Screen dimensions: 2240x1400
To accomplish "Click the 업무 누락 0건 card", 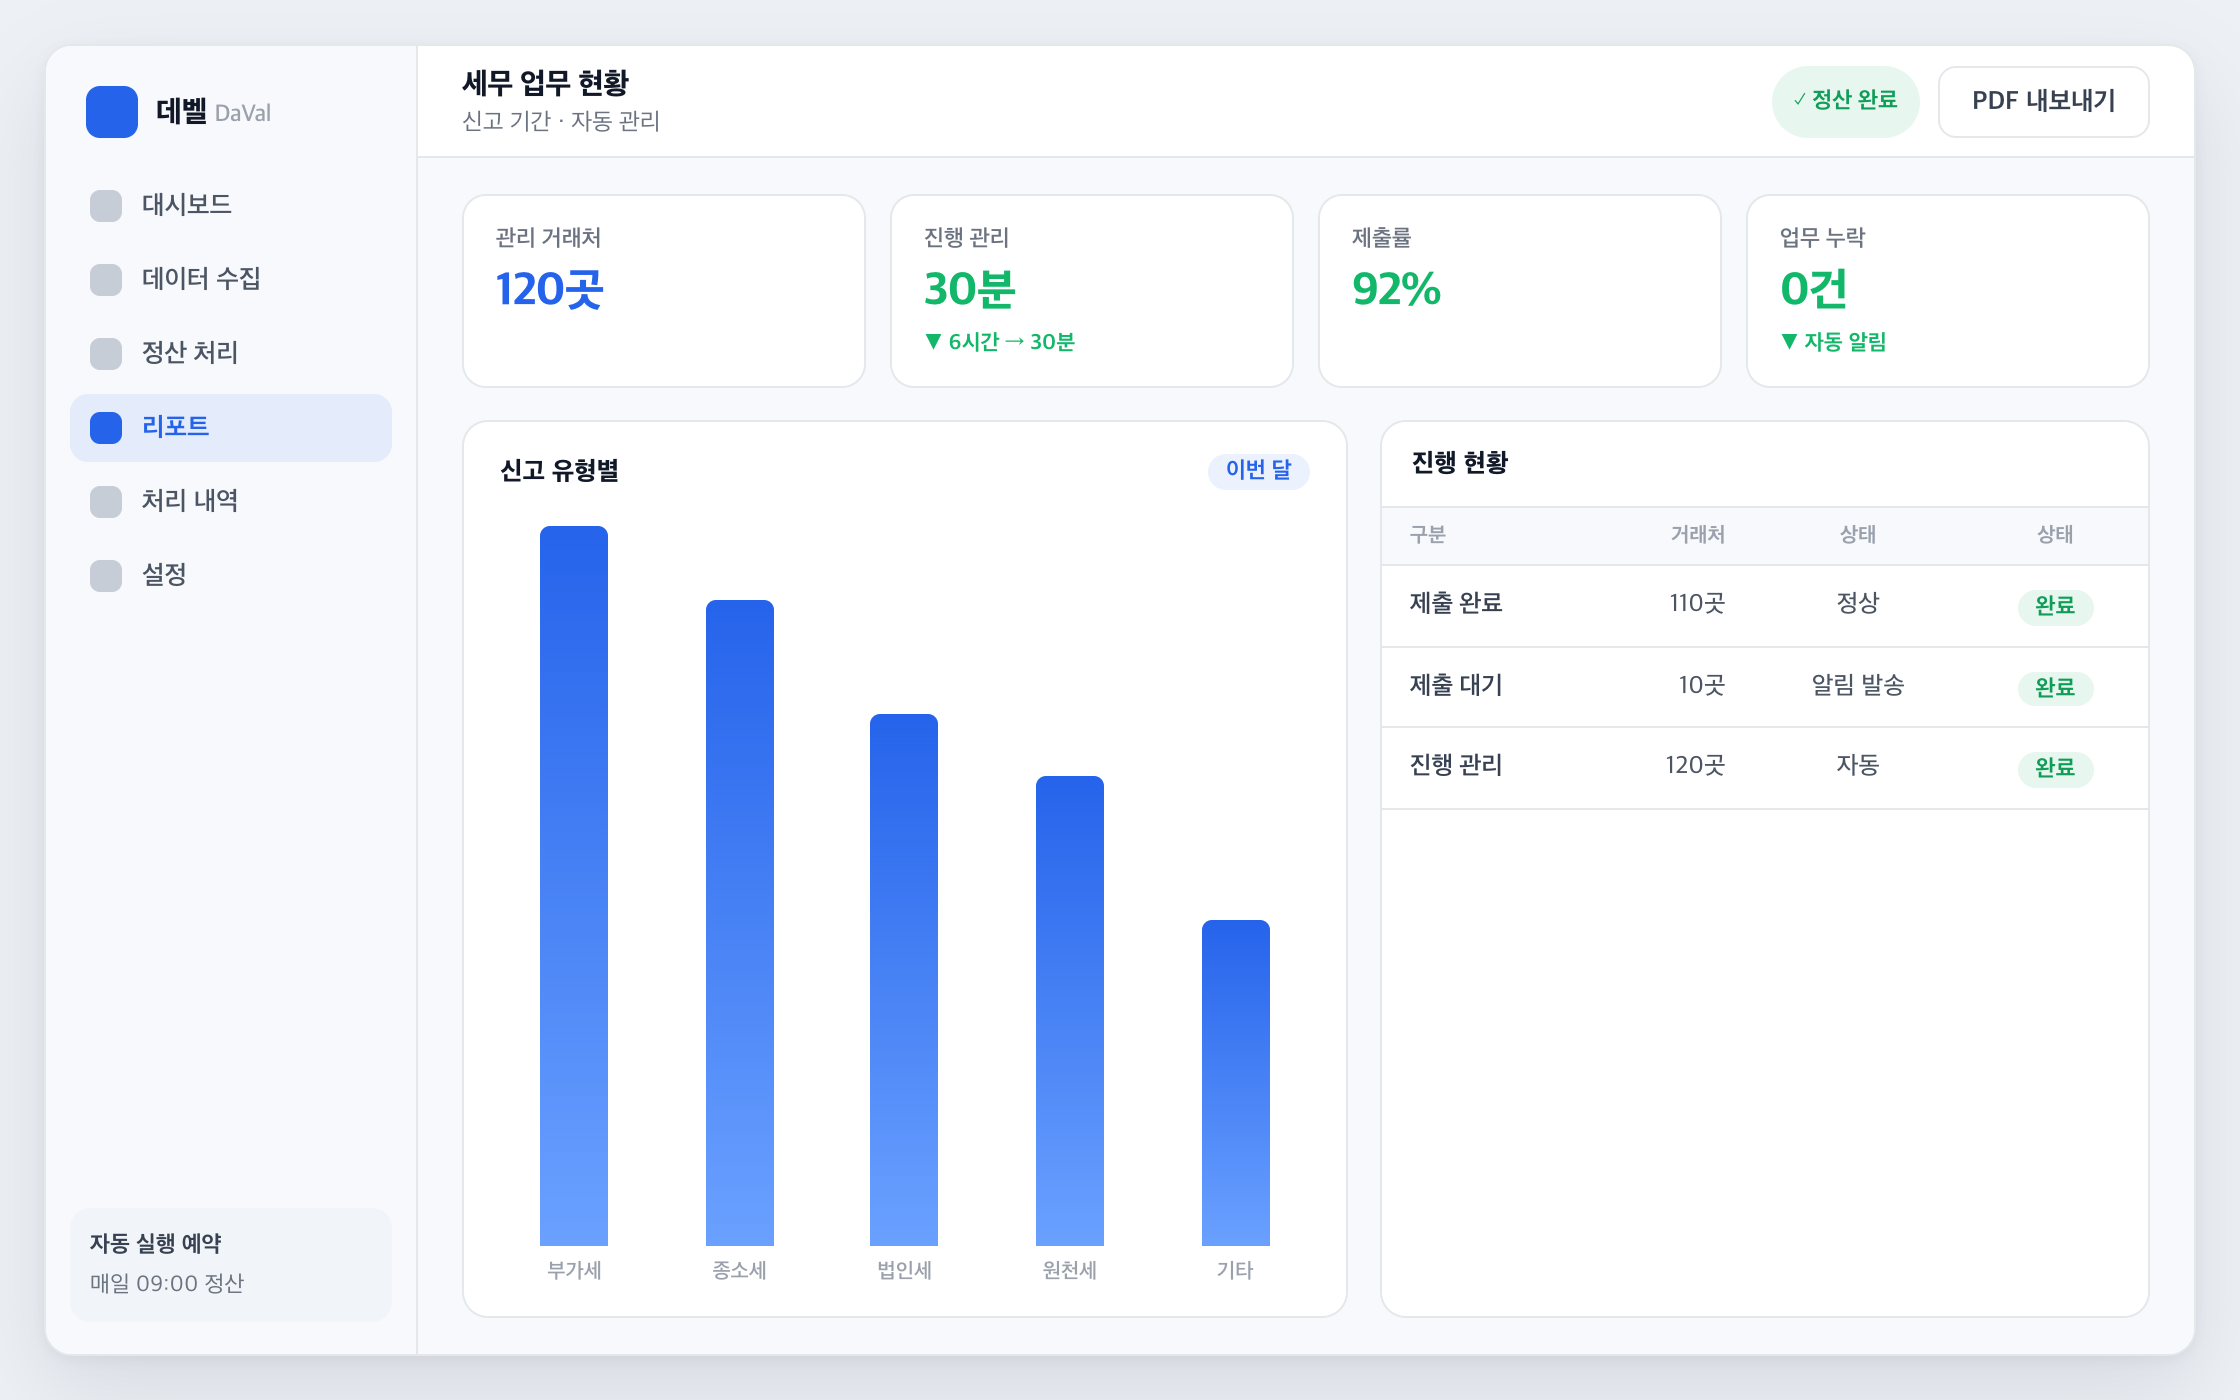I will click(x=1947, y=291).
